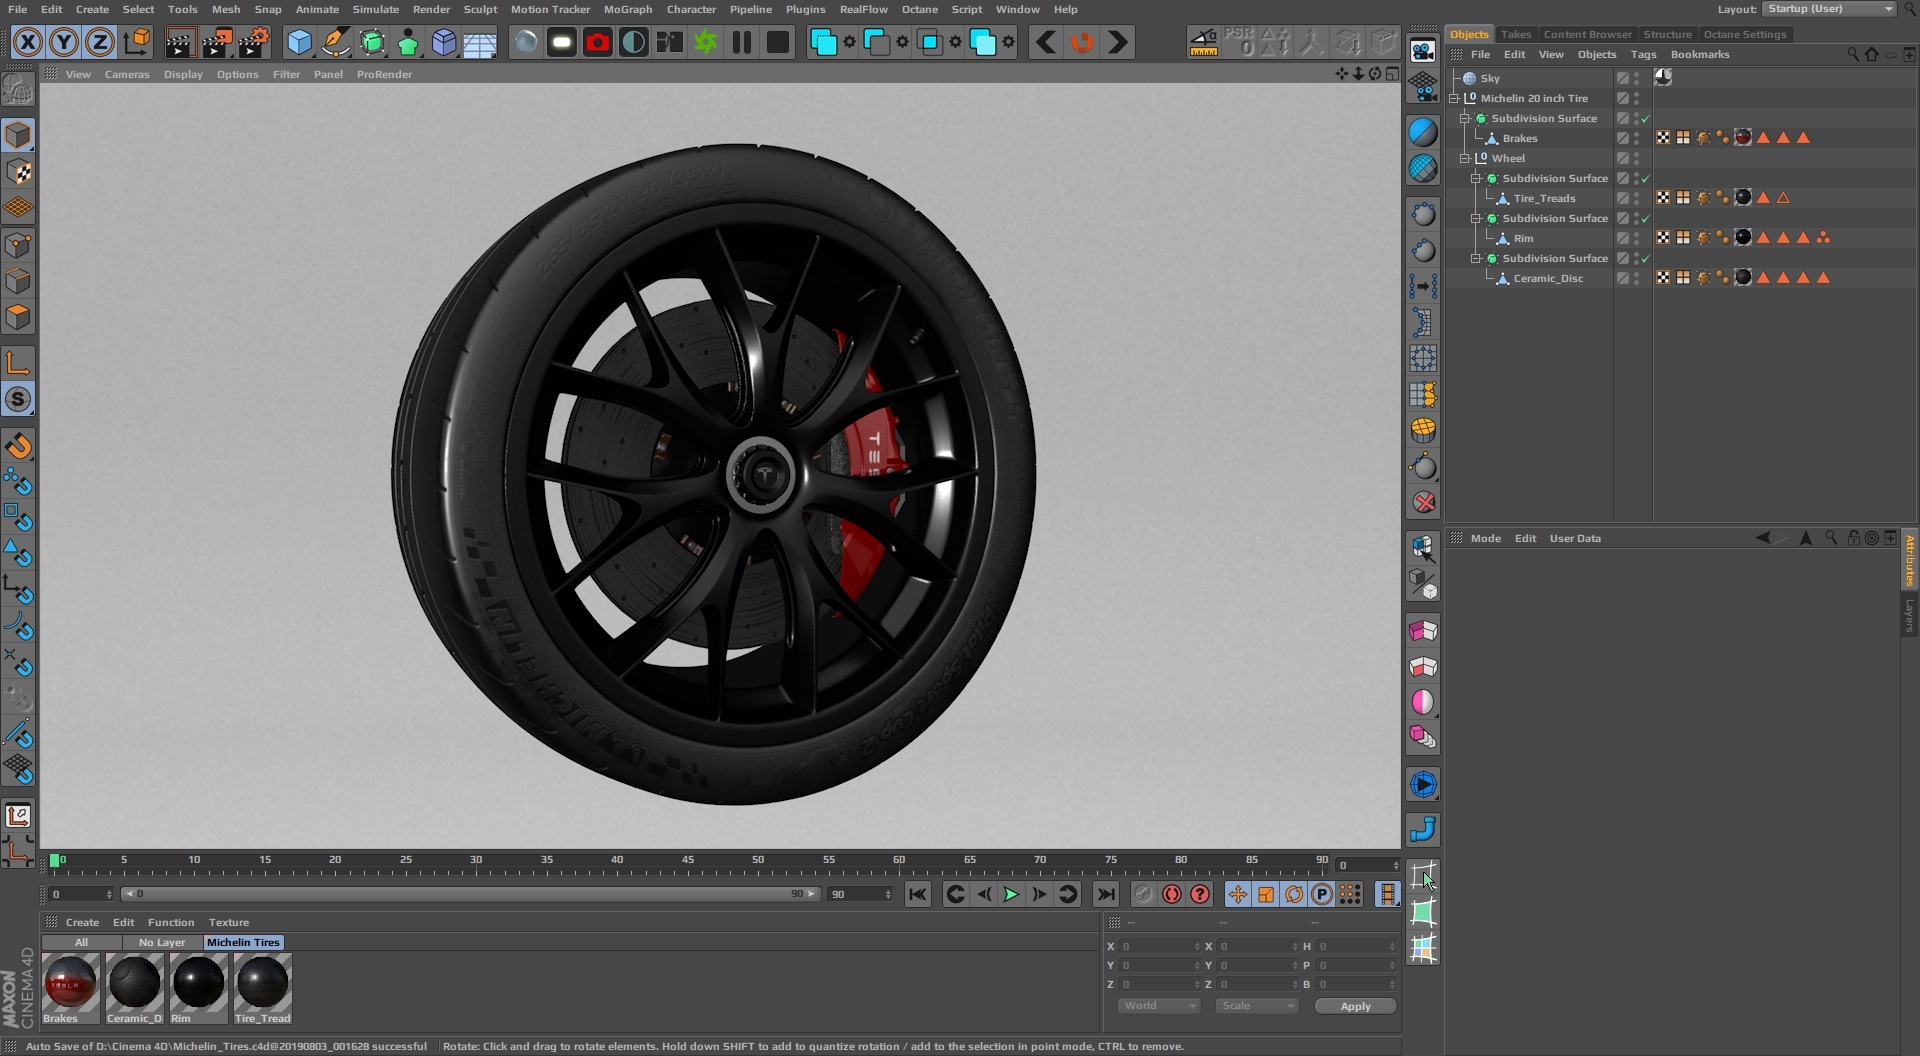Open the World coordinate system dropdown

[1158, 1006]
